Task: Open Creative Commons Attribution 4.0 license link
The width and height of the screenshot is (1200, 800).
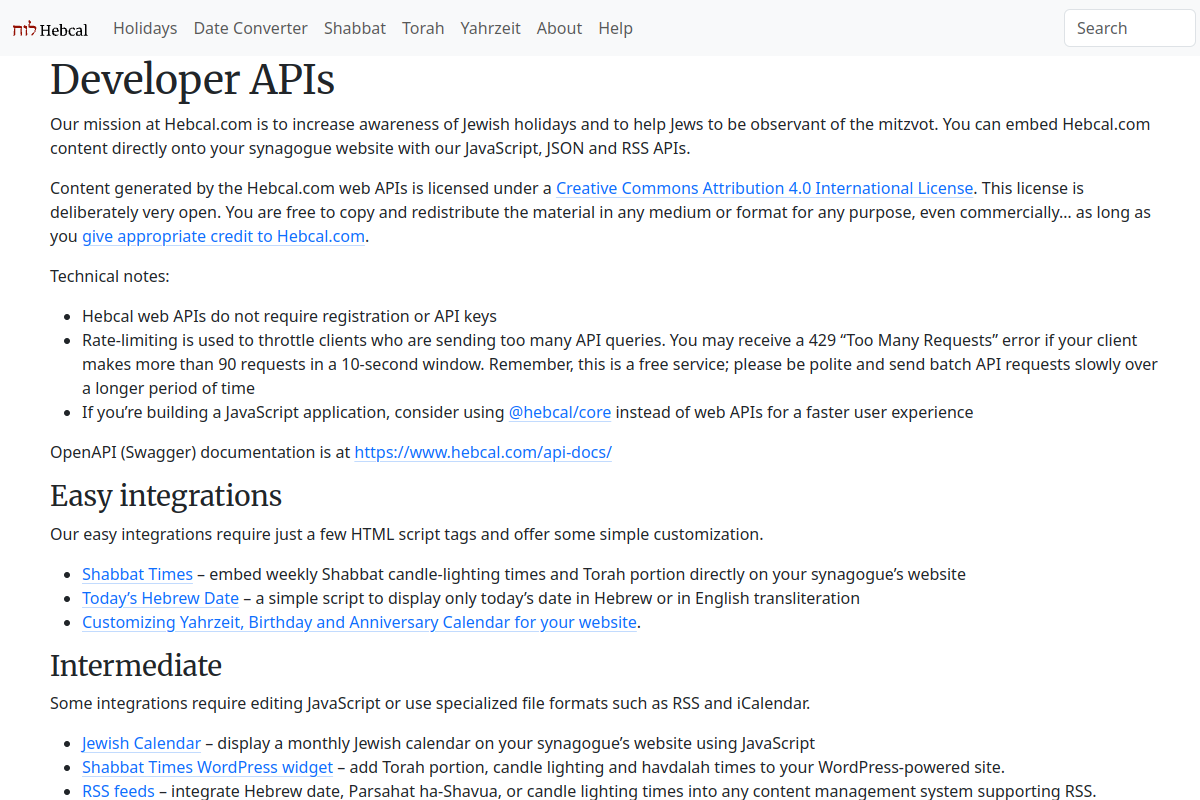Action: [764, 188]
